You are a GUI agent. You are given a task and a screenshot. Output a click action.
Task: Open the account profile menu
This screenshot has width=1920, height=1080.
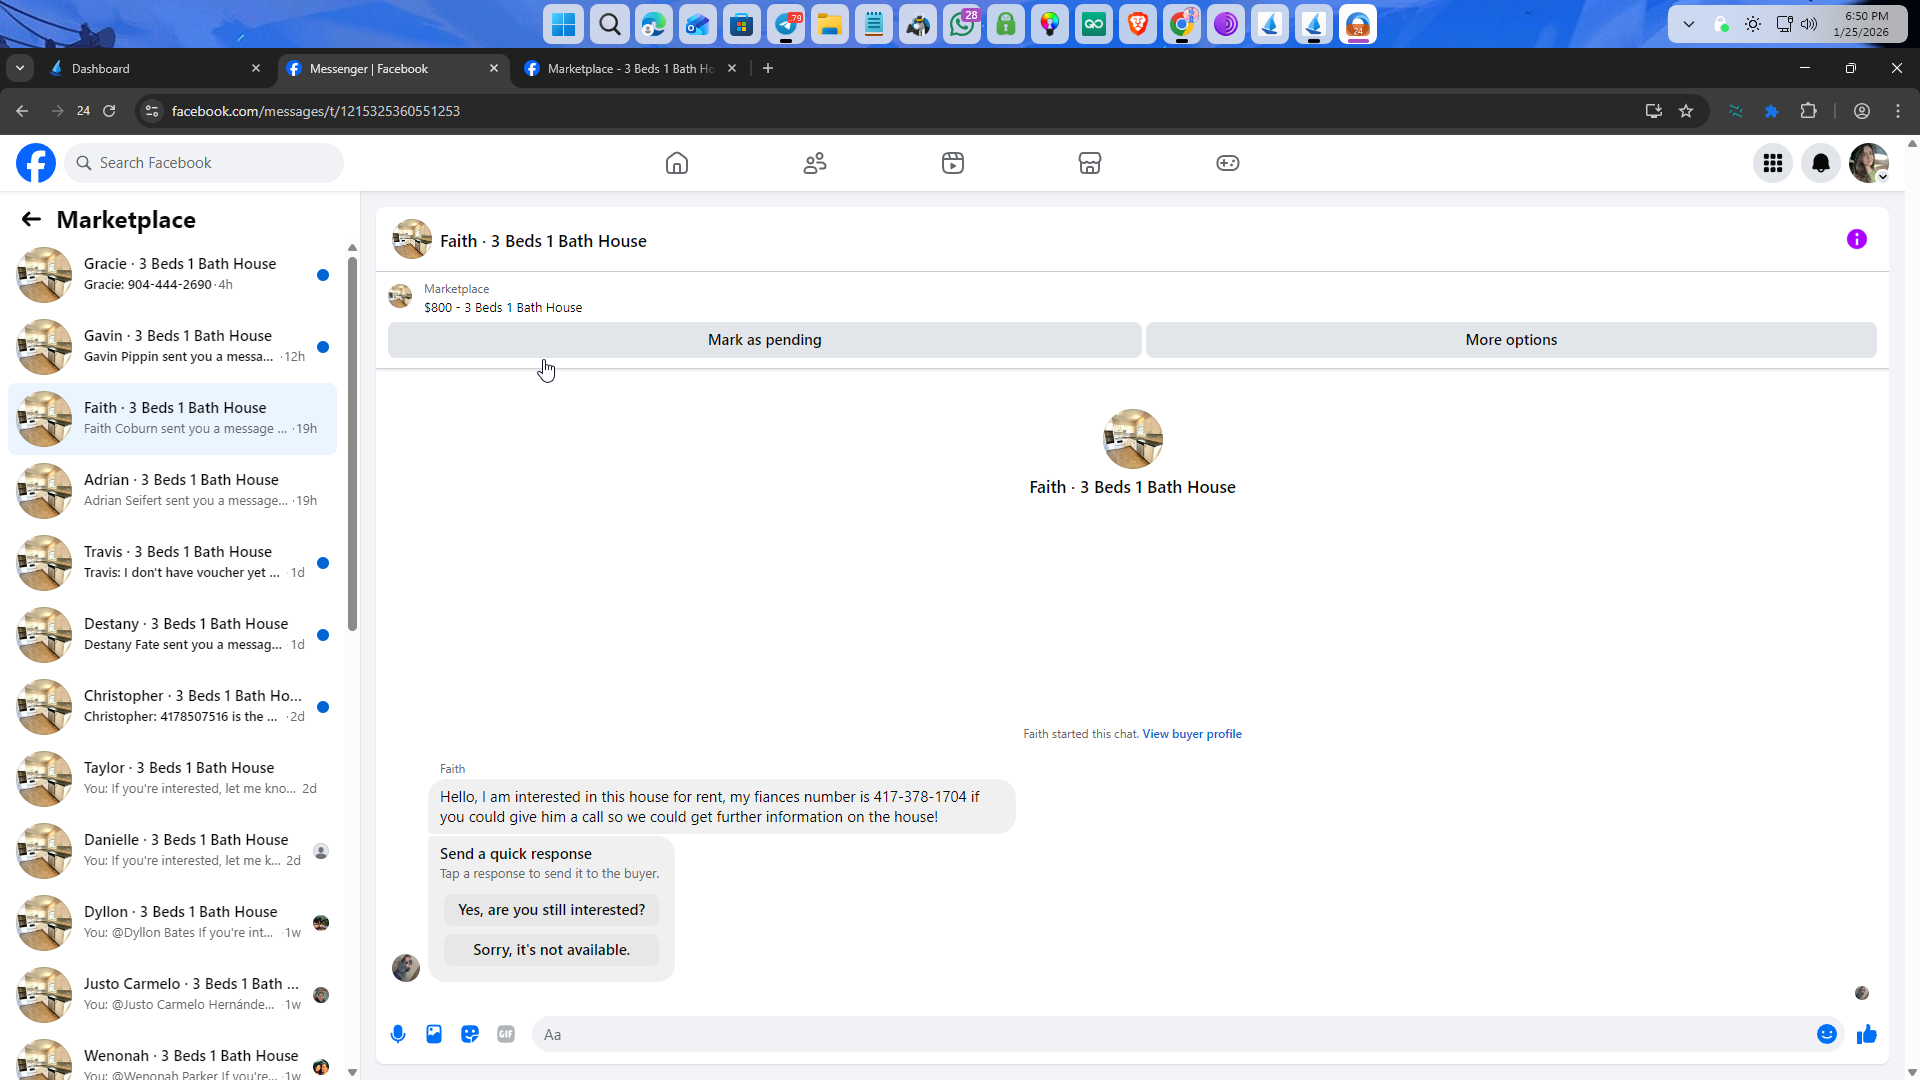[1869, 163]
